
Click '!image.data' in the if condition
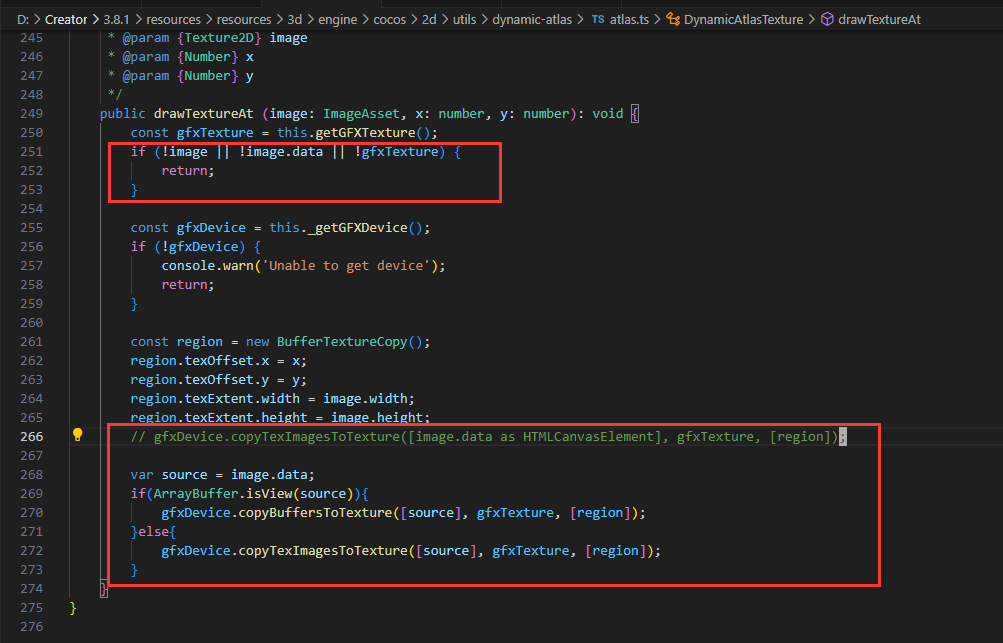pos(281,152)
